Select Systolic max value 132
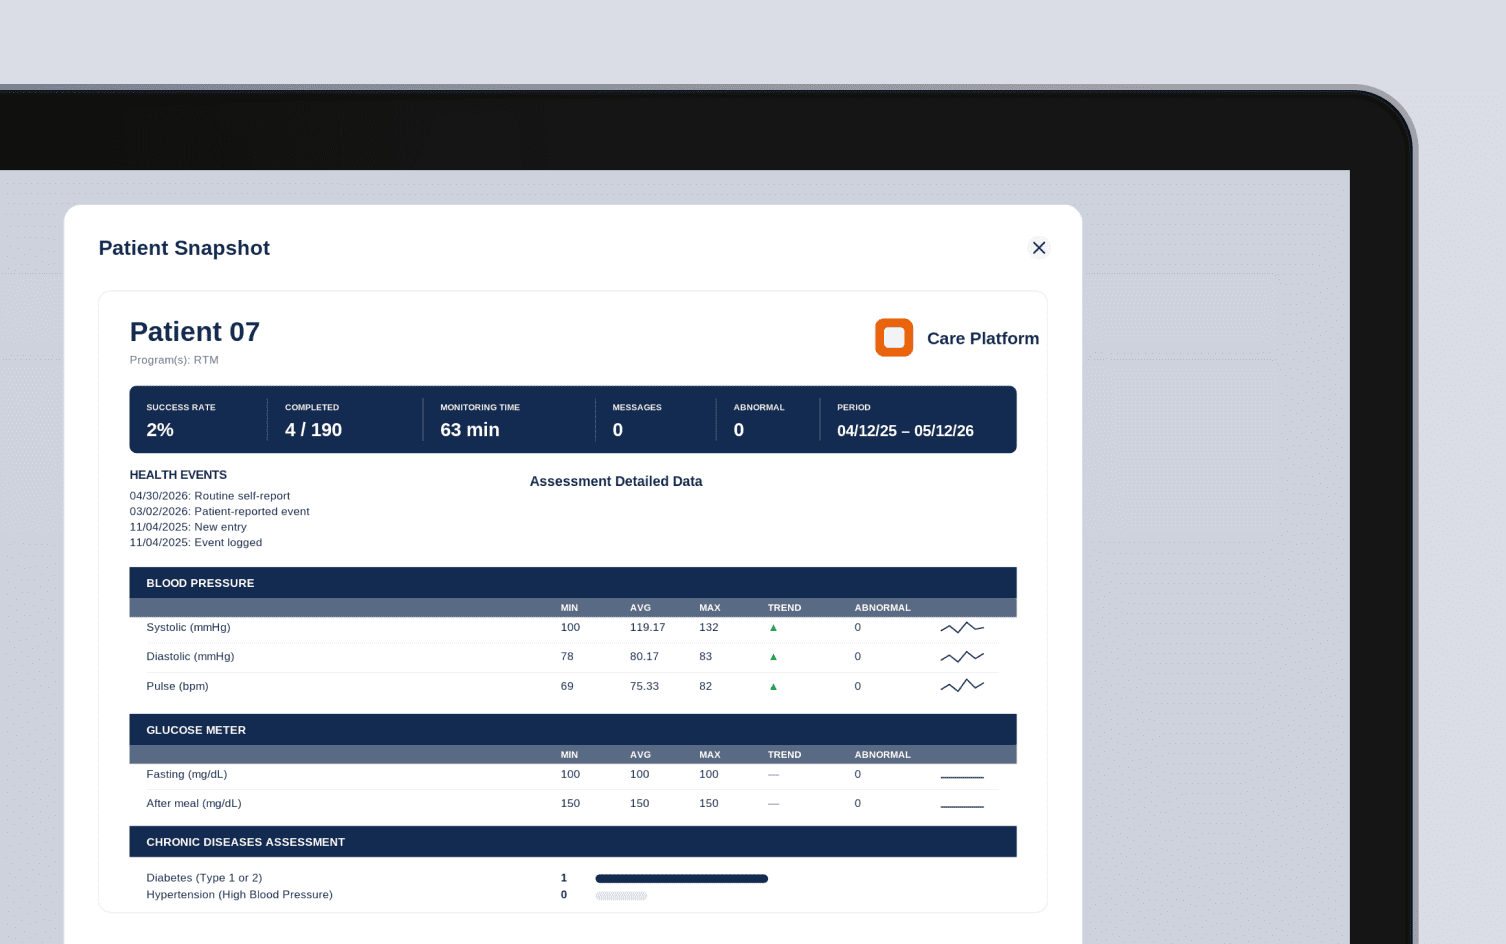The height and width of the screenshot is (944, 1506). 709,628
